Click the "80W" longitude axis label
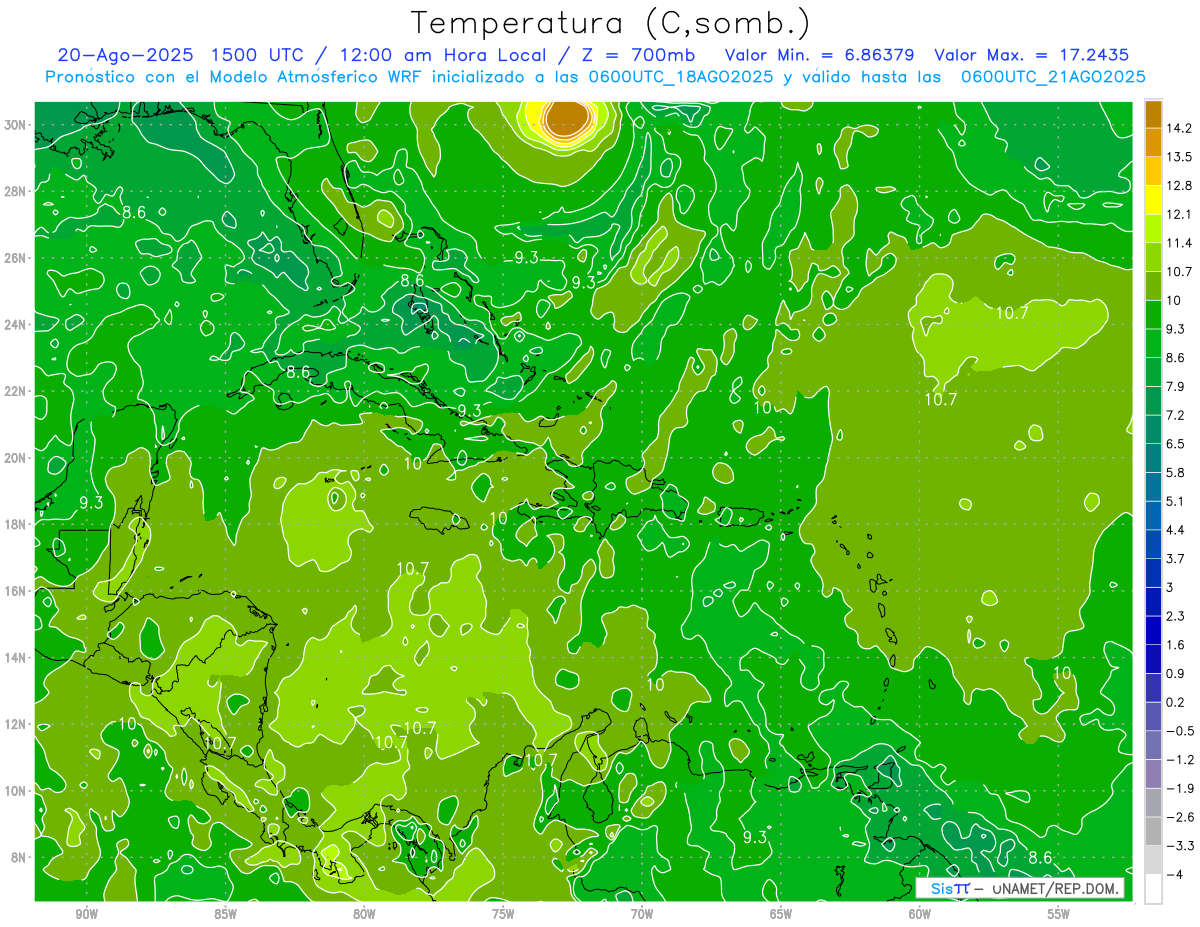Image resolution: width=1200 pixels, height=927 pixels. click(x=364, y=914)
